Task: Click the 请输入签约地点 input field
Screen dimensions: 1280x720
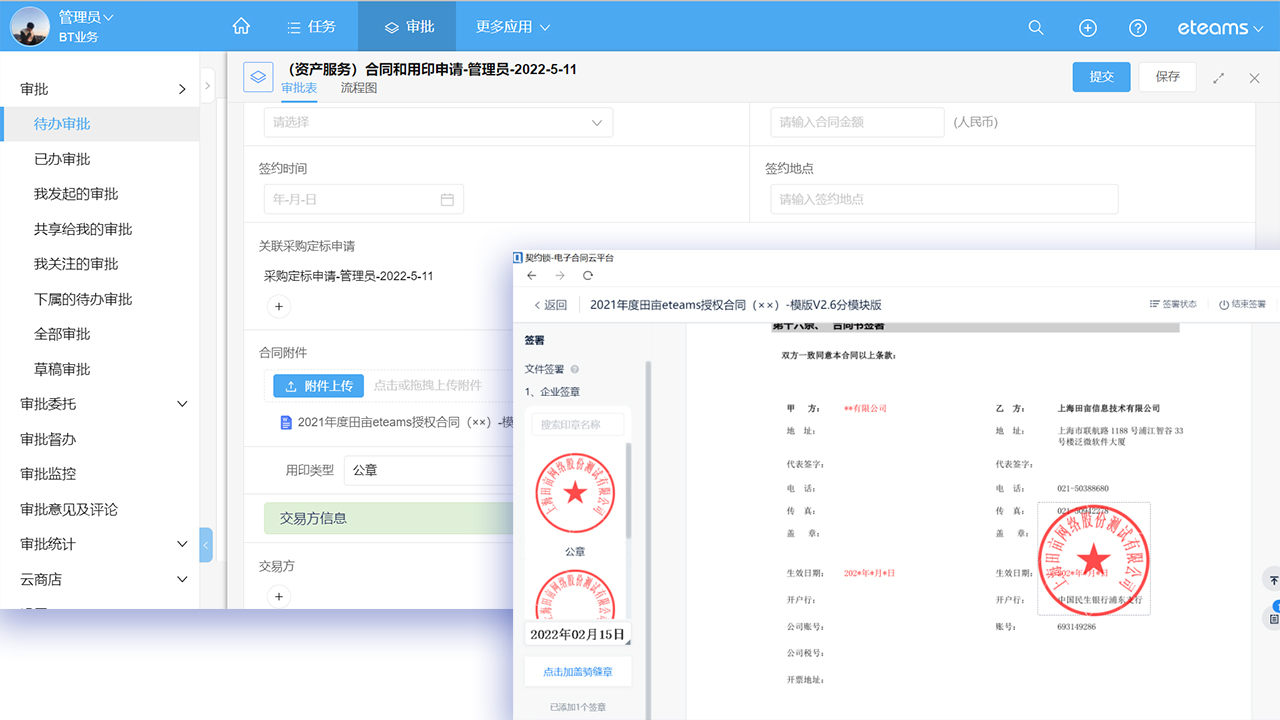Action: point(944,199)
